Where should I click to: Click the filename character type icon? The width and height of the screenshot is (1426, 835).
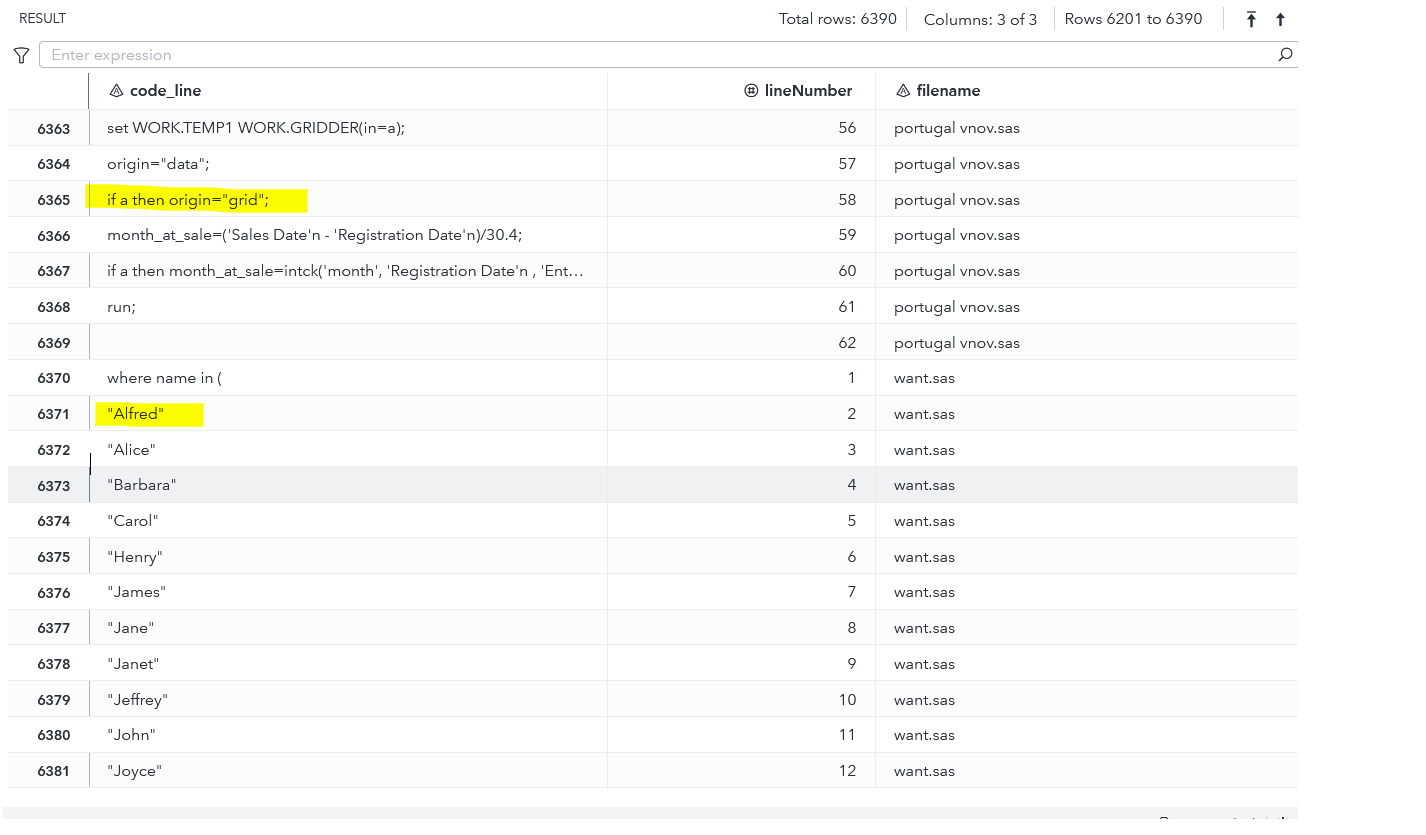click(902, 91)
